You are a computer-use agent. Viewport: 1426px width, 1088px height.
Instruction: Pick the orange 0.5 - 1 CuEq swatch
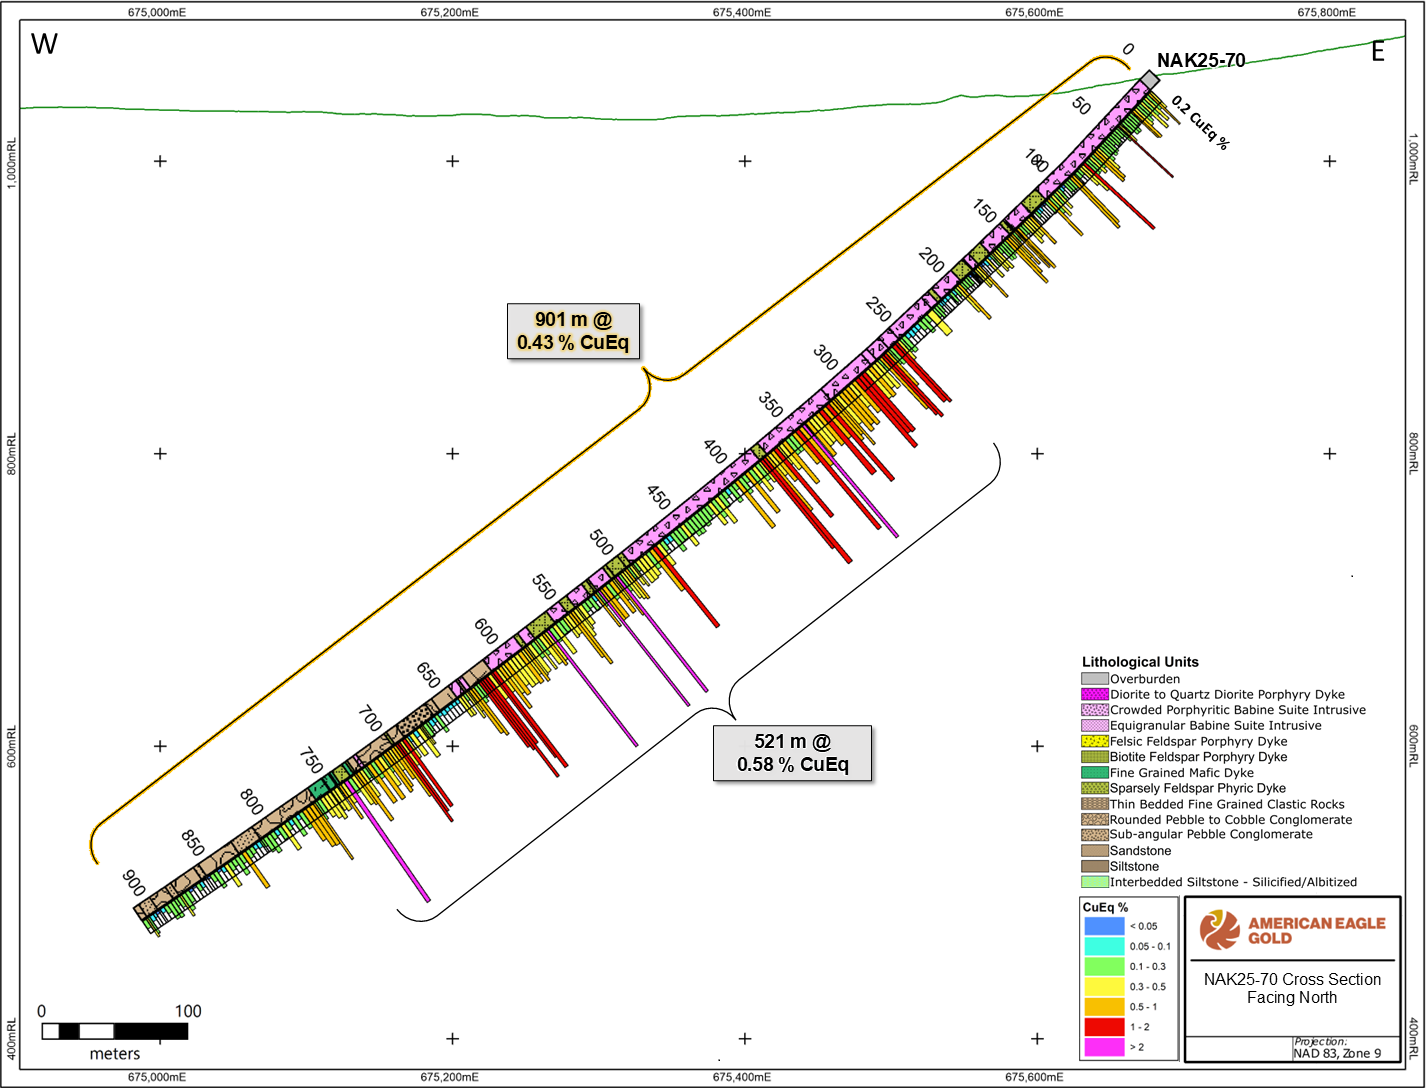click(x=1104, y=1007)
